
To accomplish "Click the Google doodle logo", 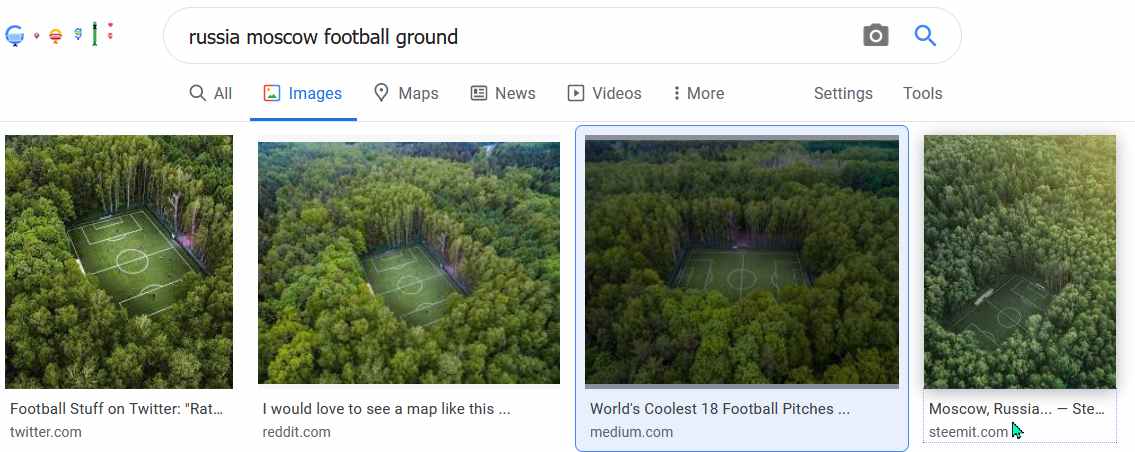I will 59,34.
